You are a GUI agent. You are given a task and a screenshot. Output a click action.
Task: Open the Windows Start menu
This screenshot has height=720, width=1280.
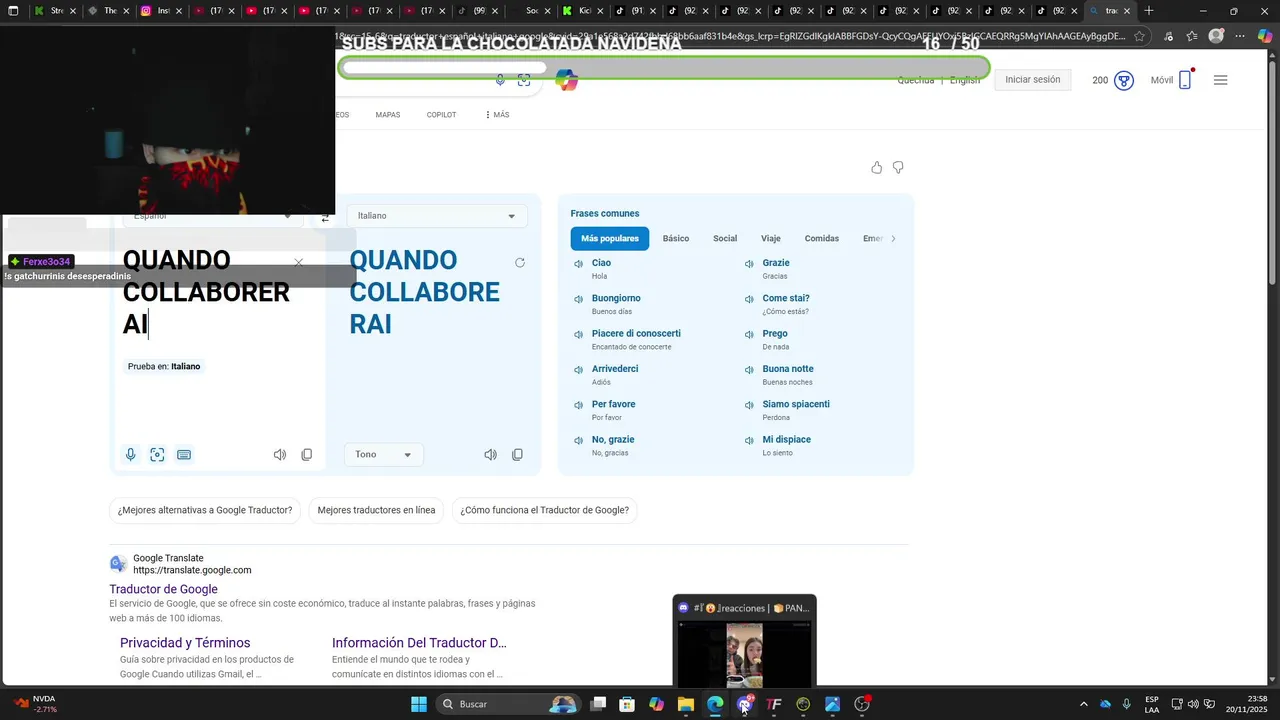(x=419, y=704)
